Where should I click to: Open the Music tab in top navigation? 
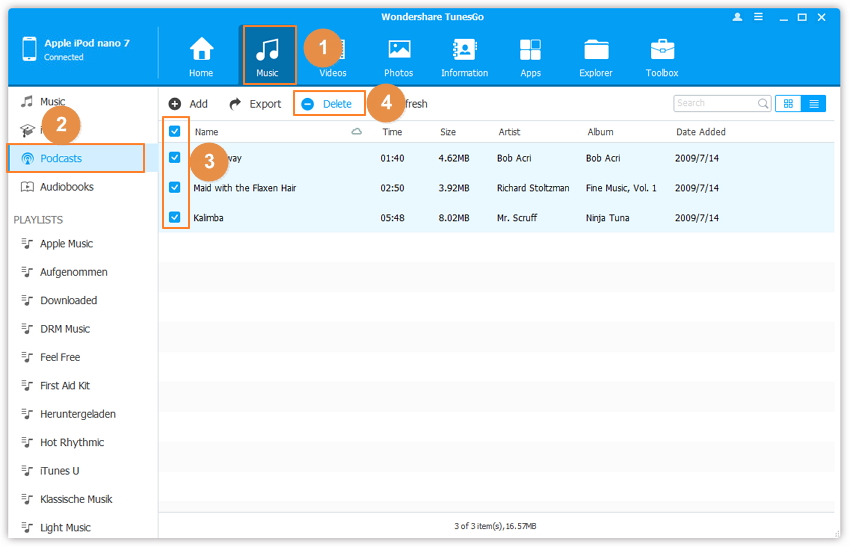coord(267,55)
